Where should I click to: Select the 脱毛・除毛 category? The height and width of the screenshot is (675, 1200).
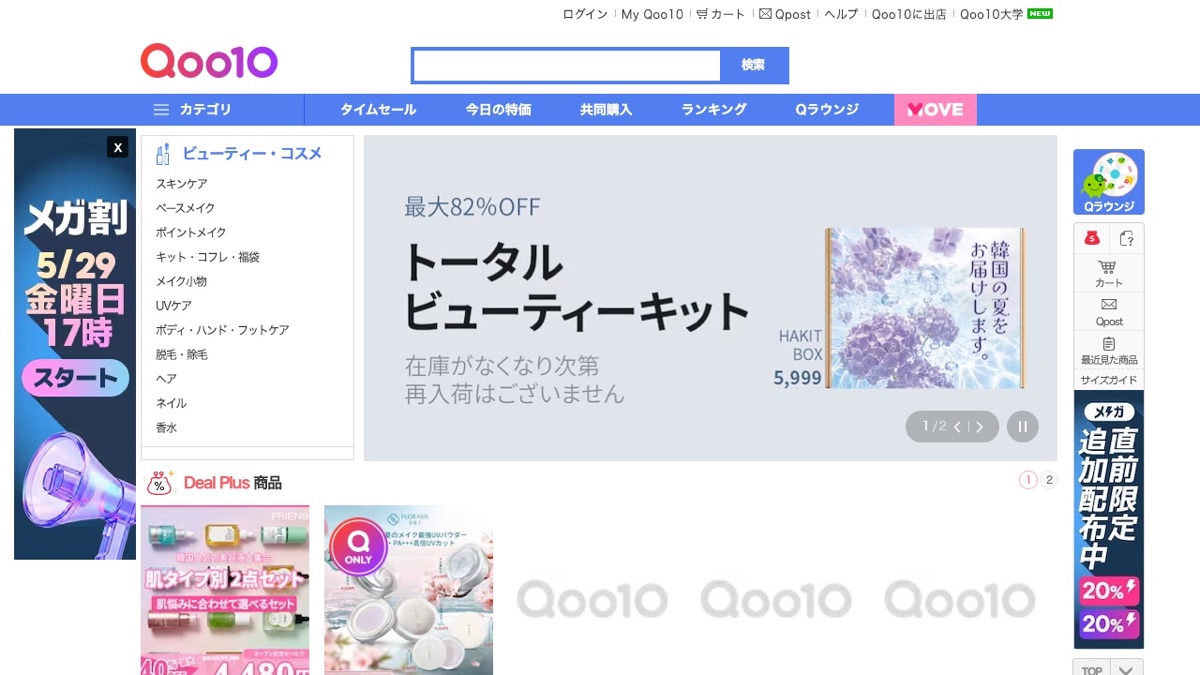(182, 354)
